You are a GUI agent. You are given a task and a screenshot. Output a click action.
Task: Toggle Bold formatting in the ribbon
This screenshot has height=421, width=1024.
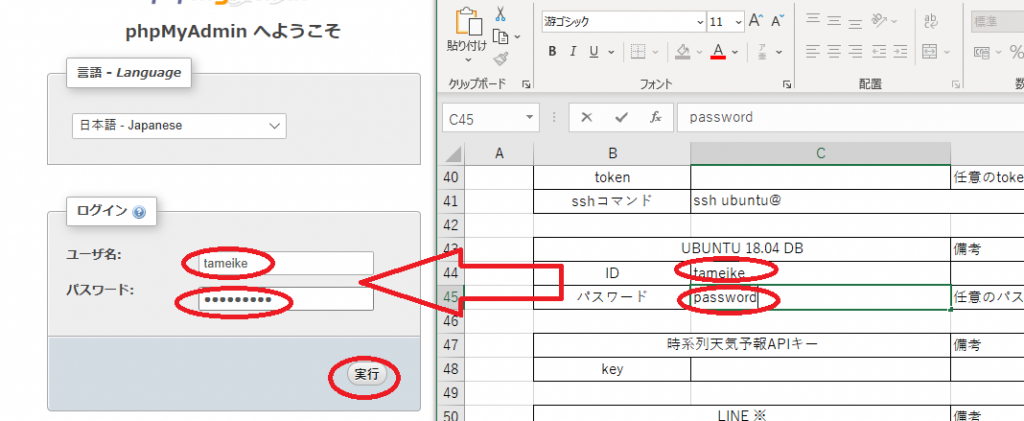551,52
